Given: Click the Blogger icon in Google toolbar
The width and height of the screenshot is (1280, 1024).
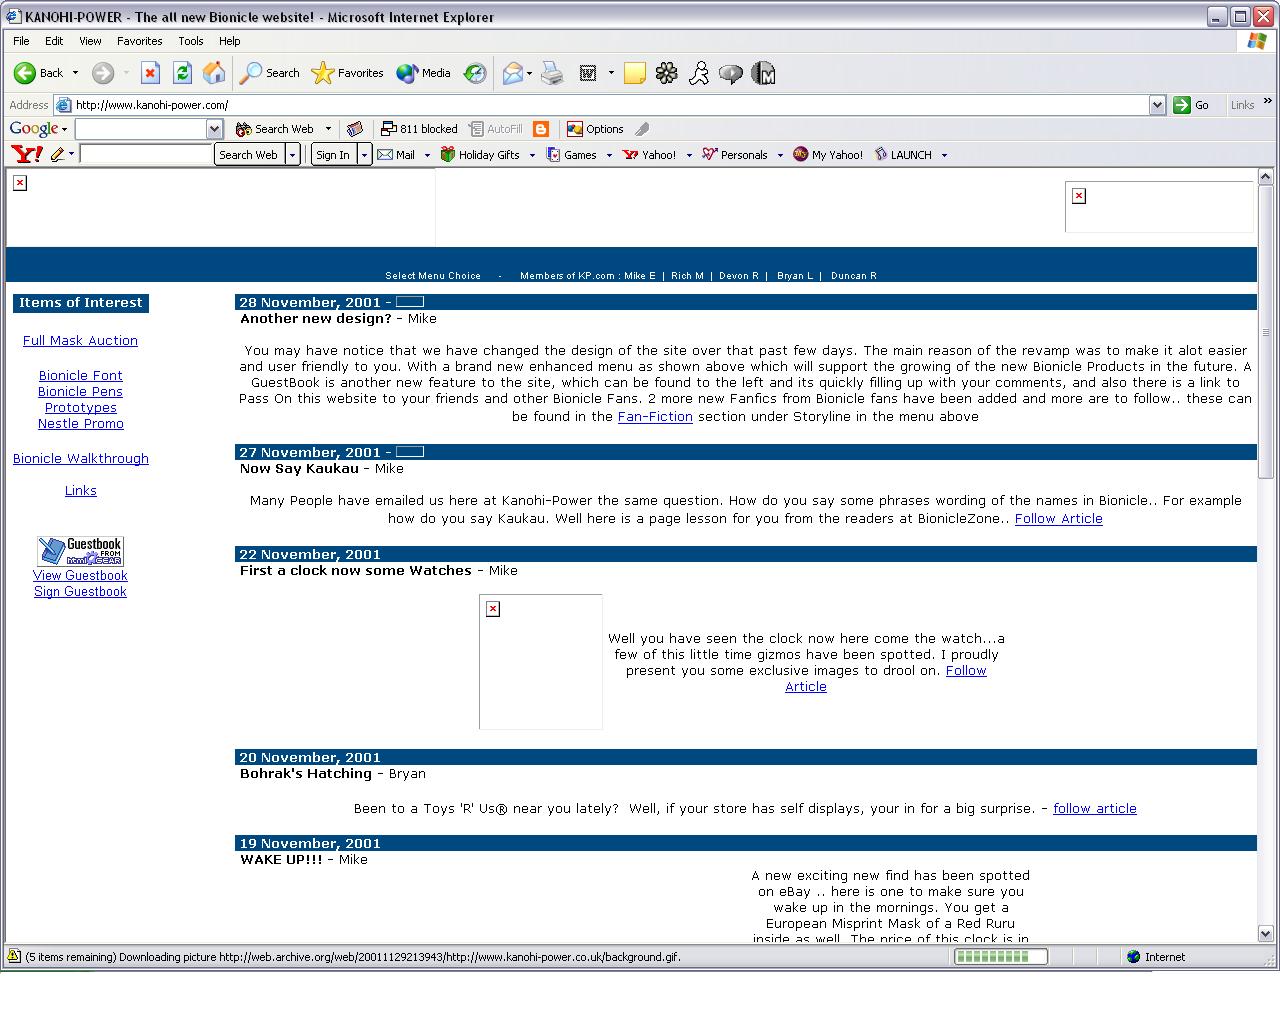Looking at the screenshot, I should click(x=541, y=129).
